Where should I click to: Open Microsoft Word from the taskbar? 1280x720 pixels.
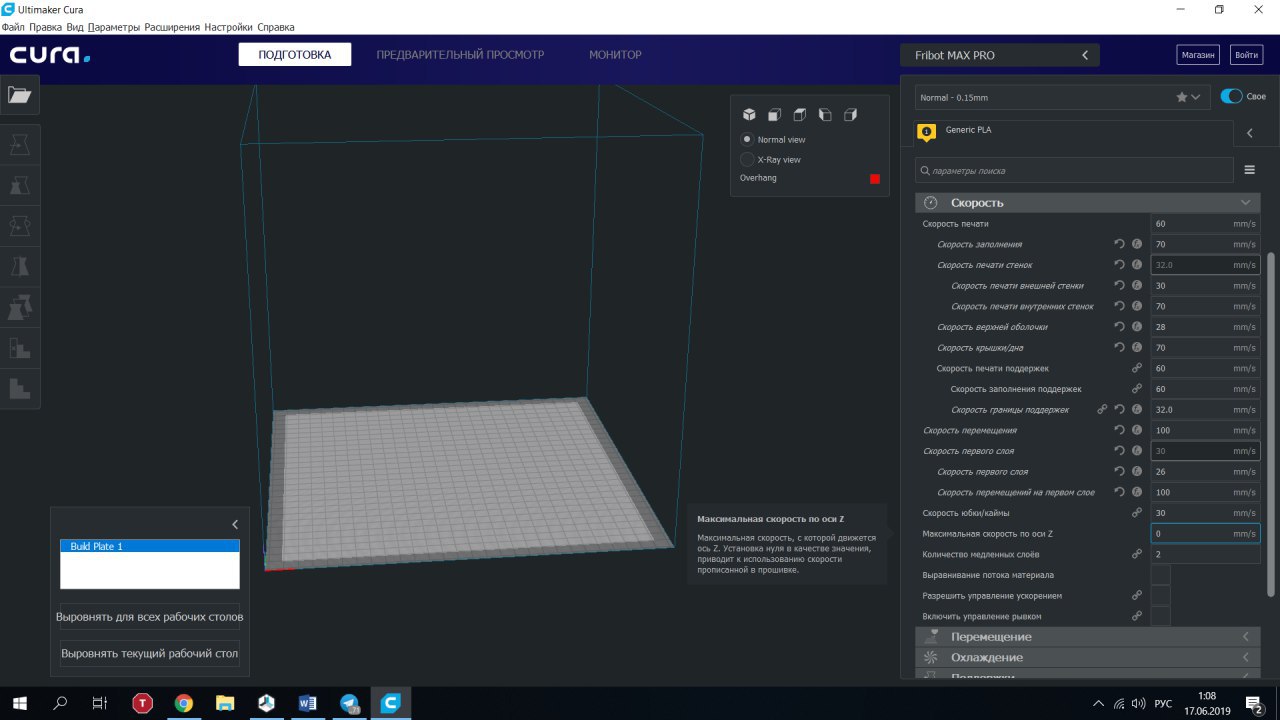point(308,703)
